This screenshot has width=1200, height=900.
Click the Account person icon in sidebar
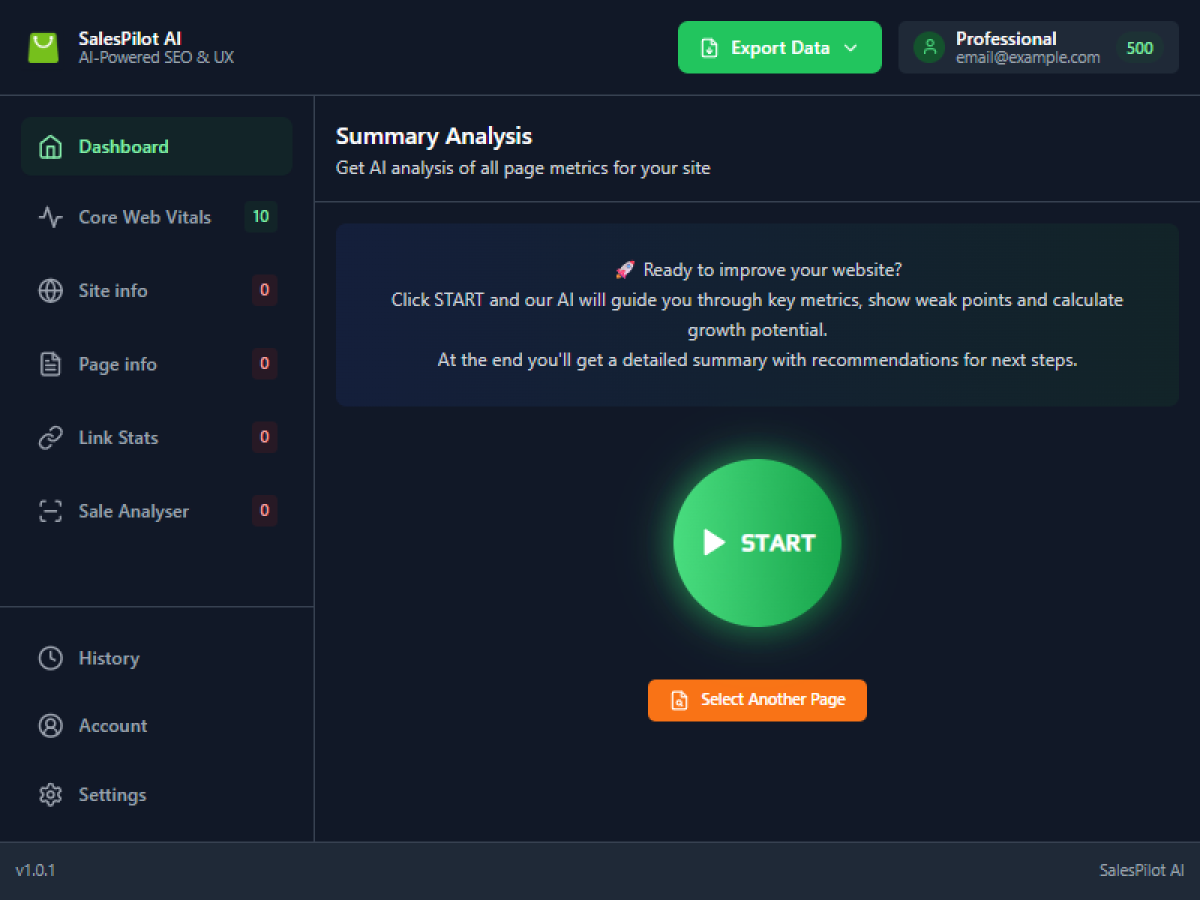point(50,726)
